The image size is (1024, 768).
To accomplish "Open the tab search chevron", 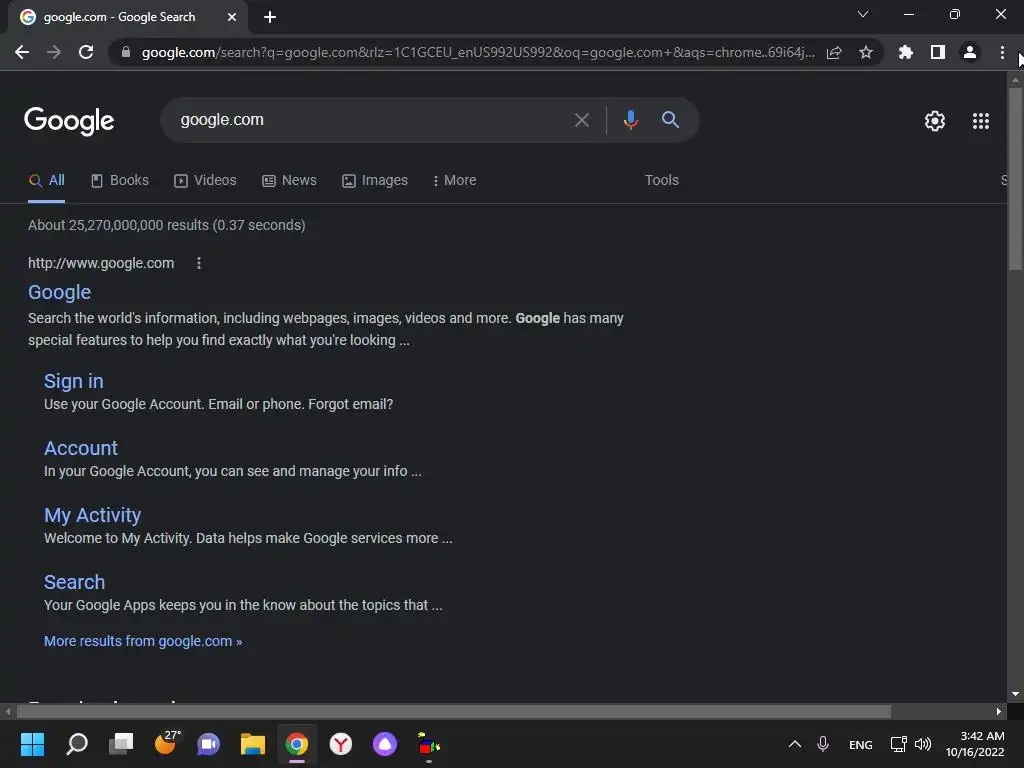I will pyautogui.click(x=863, y=14).
